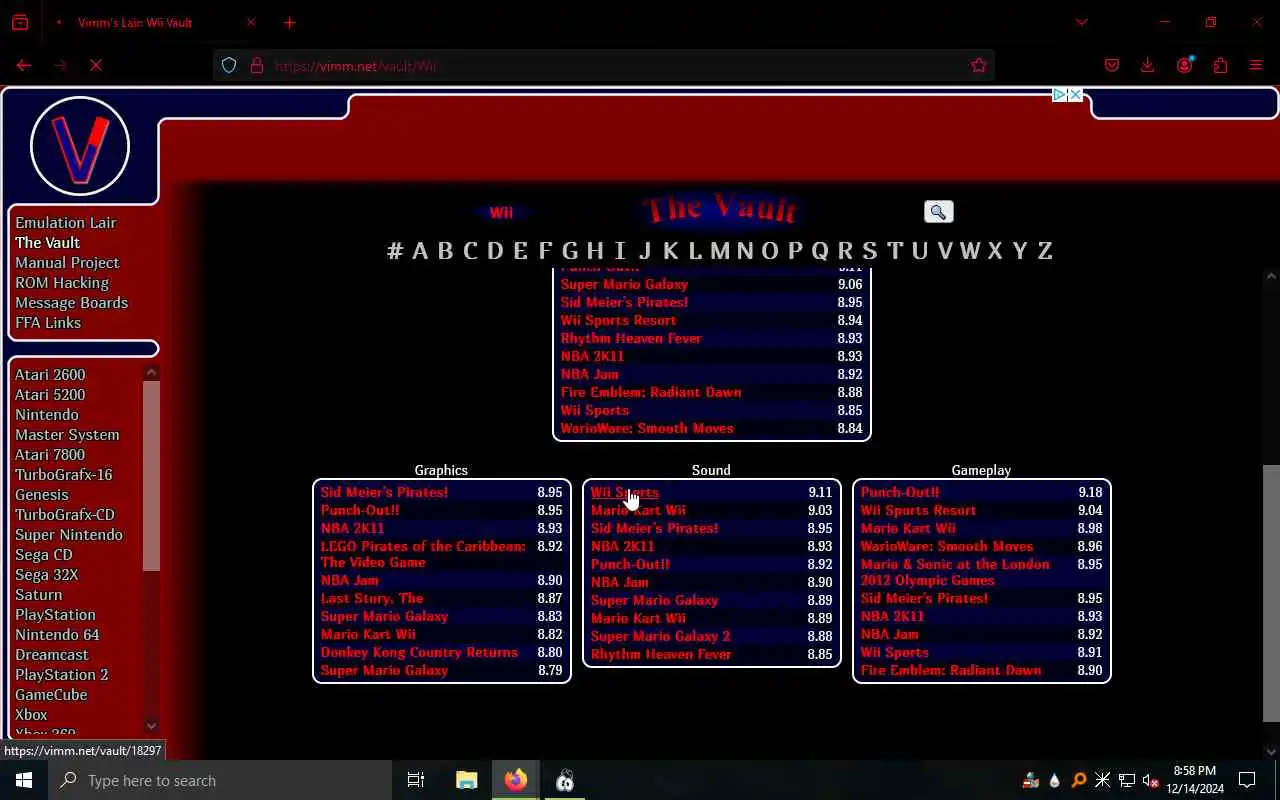Open Rhythm Heaven Fever in Sound list
This screenshot has height=800, width=1280.
(x=661, y=654)
